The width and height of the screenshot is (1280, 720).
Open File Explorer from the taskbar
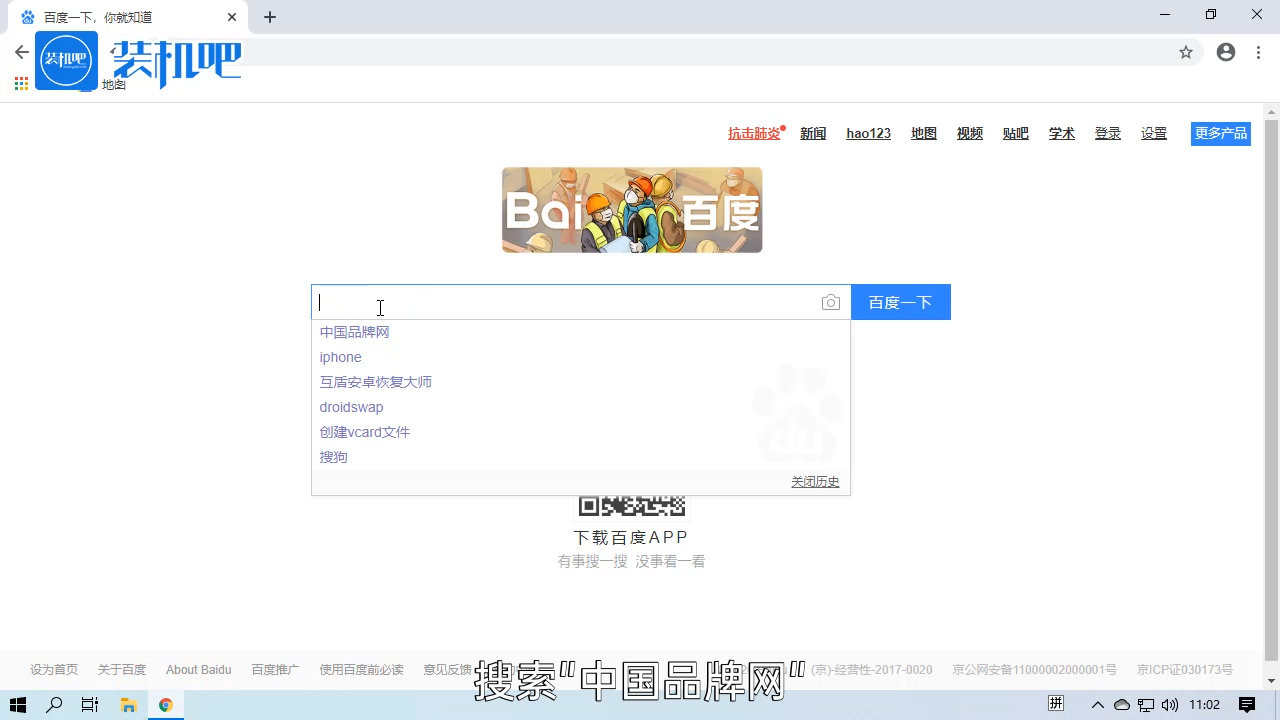[x=128, y=705]
